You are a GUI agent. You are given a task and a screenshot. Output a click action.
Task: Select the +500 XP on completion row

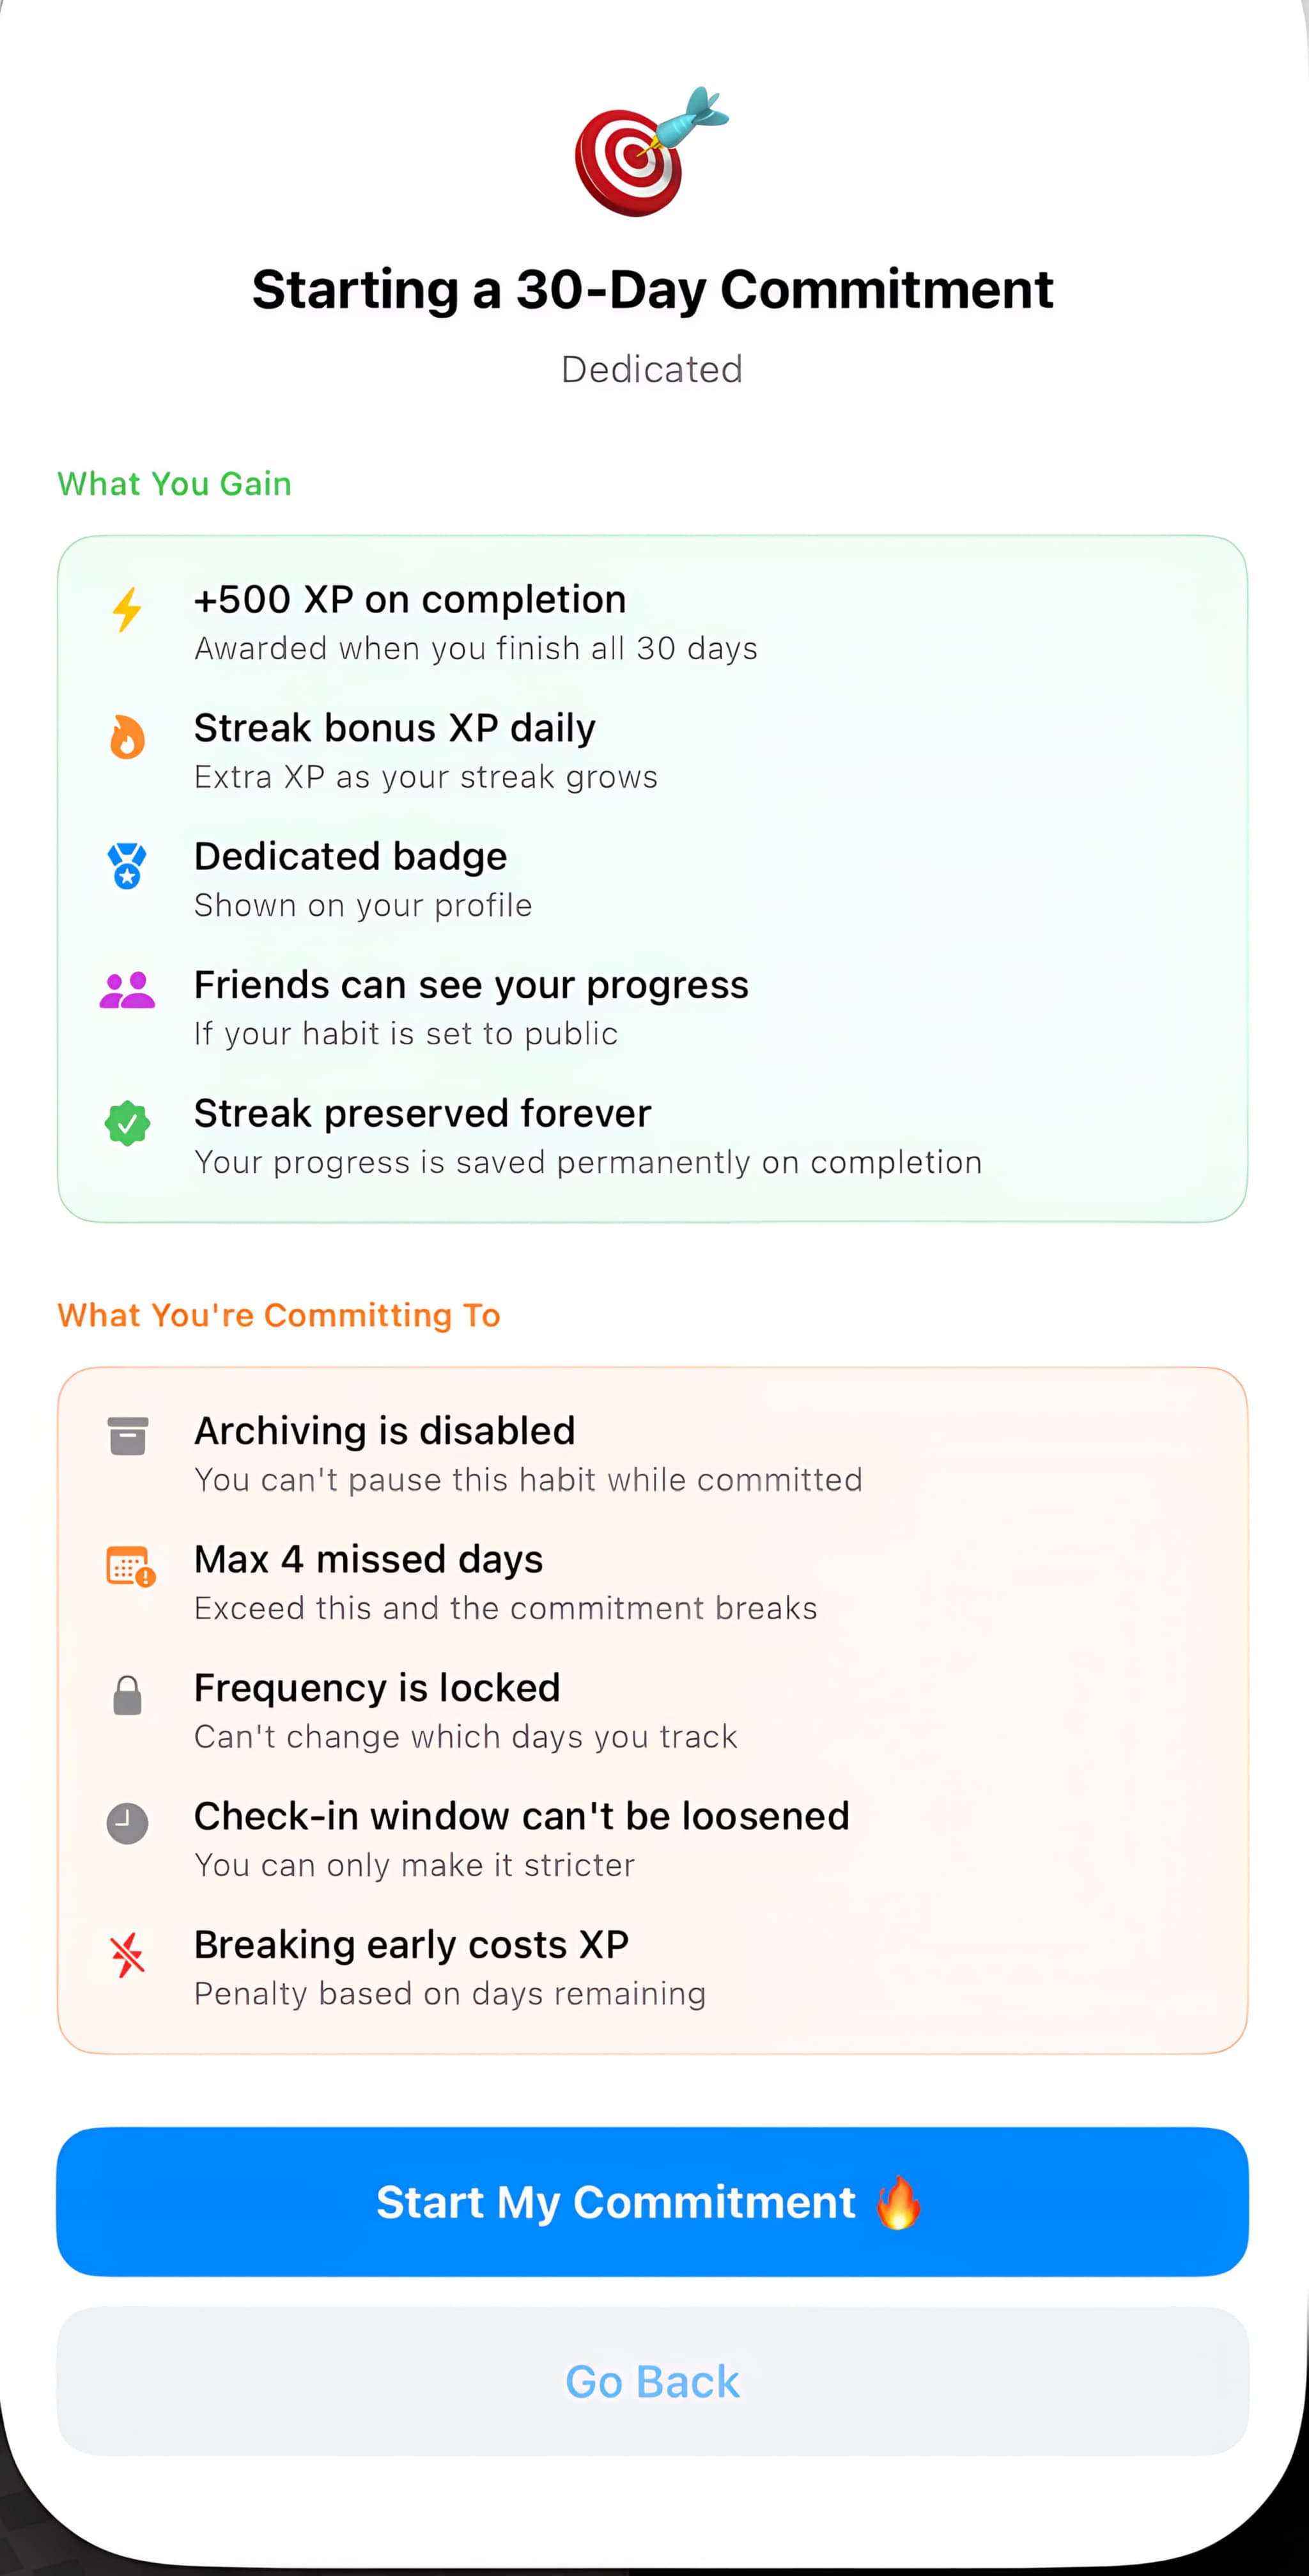652,622
